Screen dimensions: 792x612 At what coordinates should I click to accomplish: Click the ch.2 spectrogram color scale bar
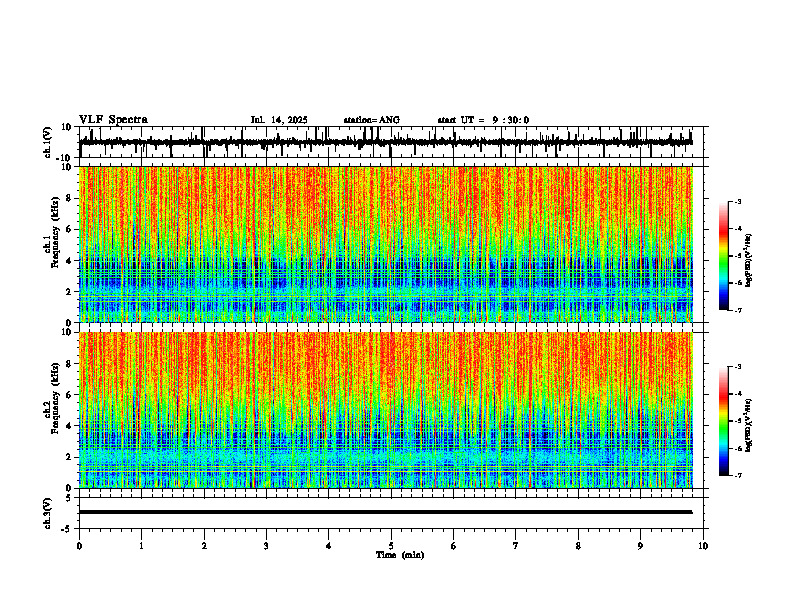(723, 421)
